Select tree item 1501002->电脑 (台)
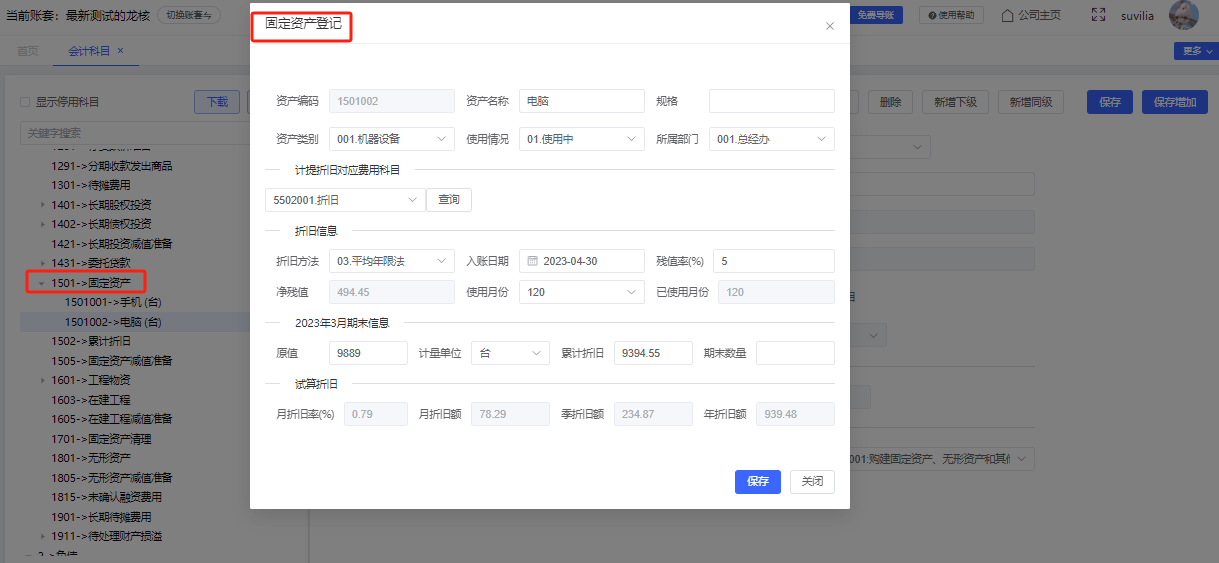Screen dimensions: 1219x563 pyautogui.click(x=113, y=322)
